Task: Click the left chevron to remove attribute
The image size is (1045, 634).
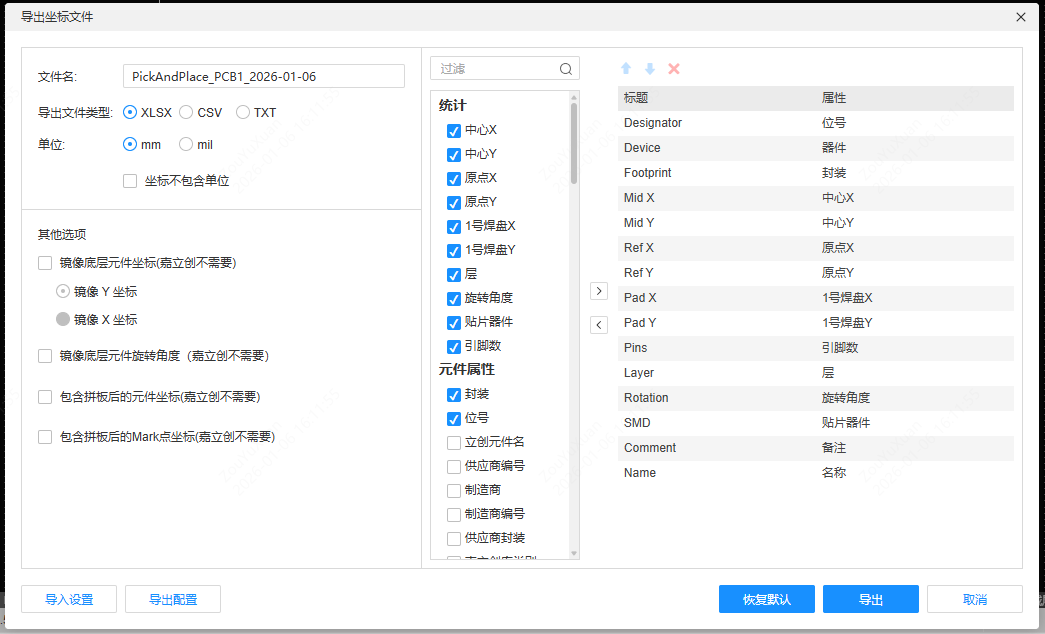Action: click(x=598, y=325)
